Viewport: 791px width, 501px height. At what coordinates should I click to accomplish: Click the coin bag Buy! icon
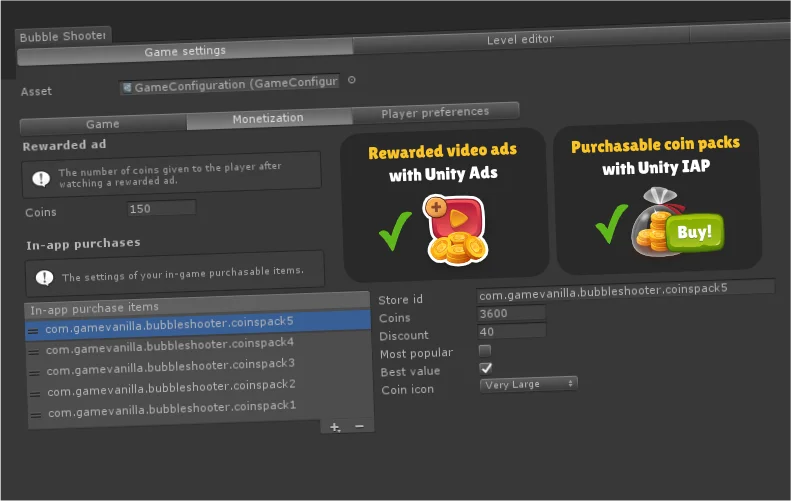coord(677,222)
